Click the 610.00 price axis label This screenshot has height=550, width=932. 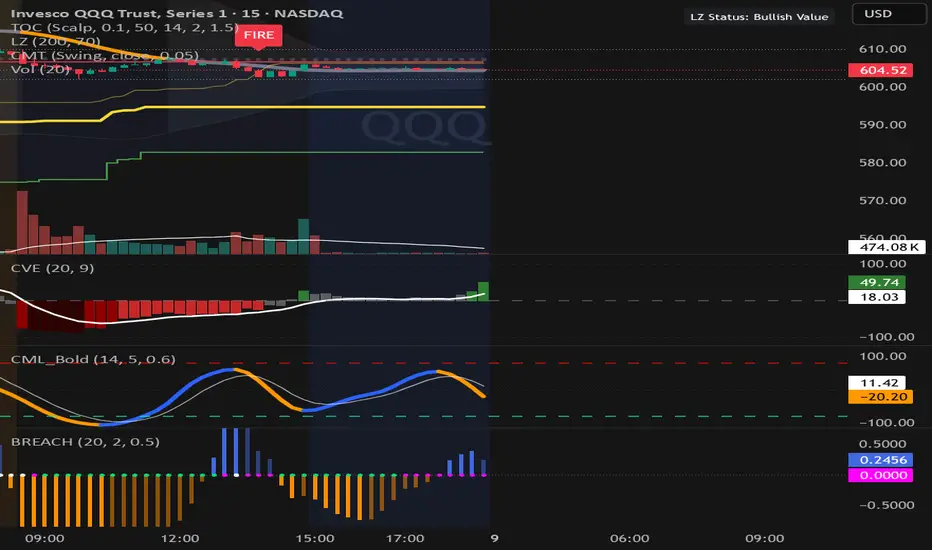tap(883, 49)
